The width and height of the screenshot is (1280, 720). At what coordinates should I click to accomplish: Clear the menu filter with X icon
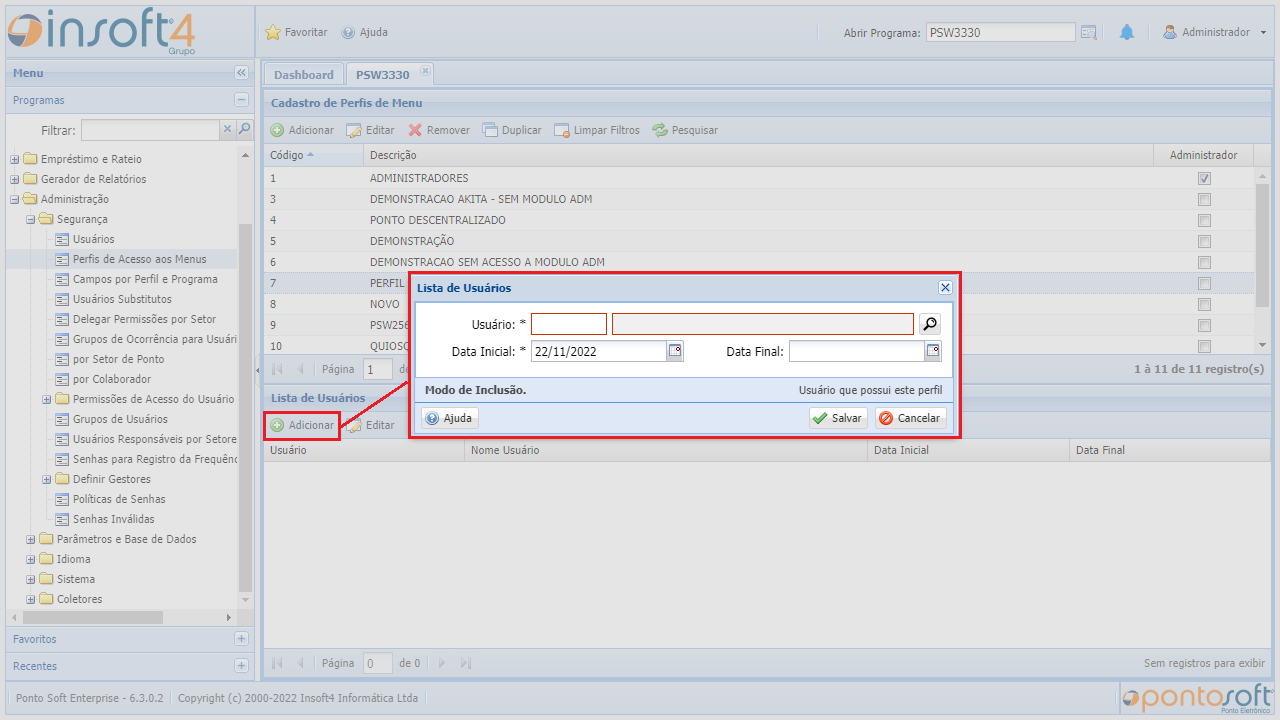coord(228,129)
